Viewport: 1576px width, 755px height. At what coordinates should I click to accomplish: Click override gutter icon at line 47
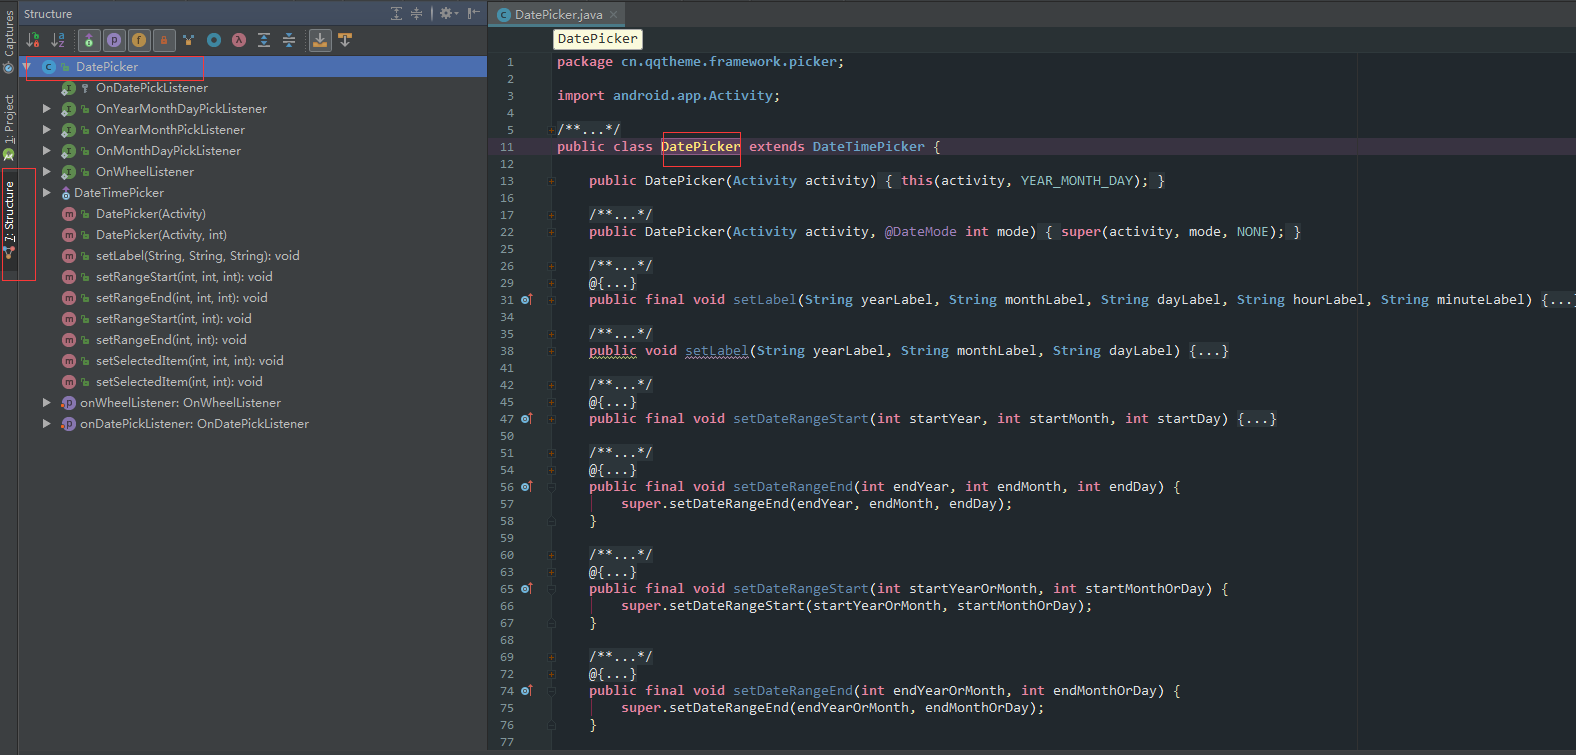(527, 418)
